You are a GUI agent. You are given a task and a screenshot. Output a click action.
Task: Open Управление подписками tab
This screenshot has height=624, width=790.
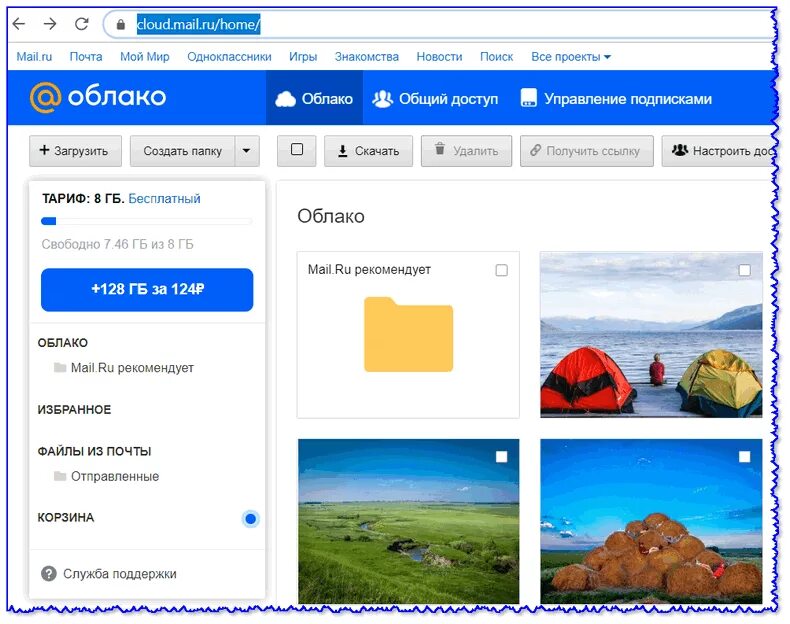(616, 99)
